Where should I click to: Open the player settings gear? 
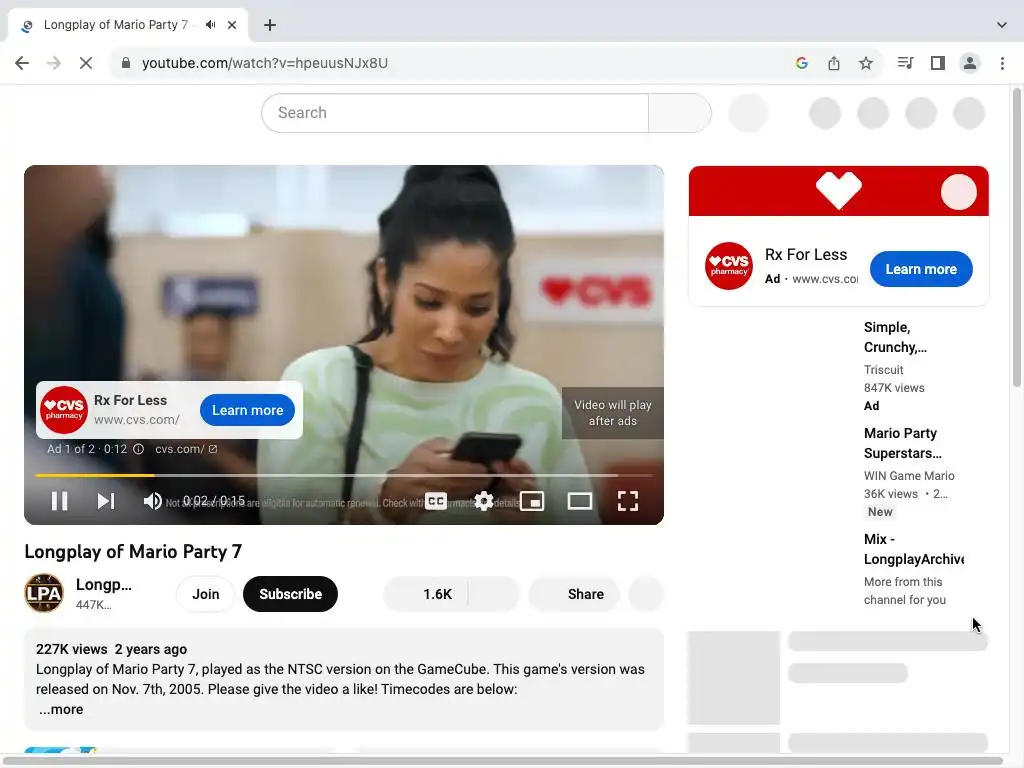pyautogui.click(x=484, y=501)
